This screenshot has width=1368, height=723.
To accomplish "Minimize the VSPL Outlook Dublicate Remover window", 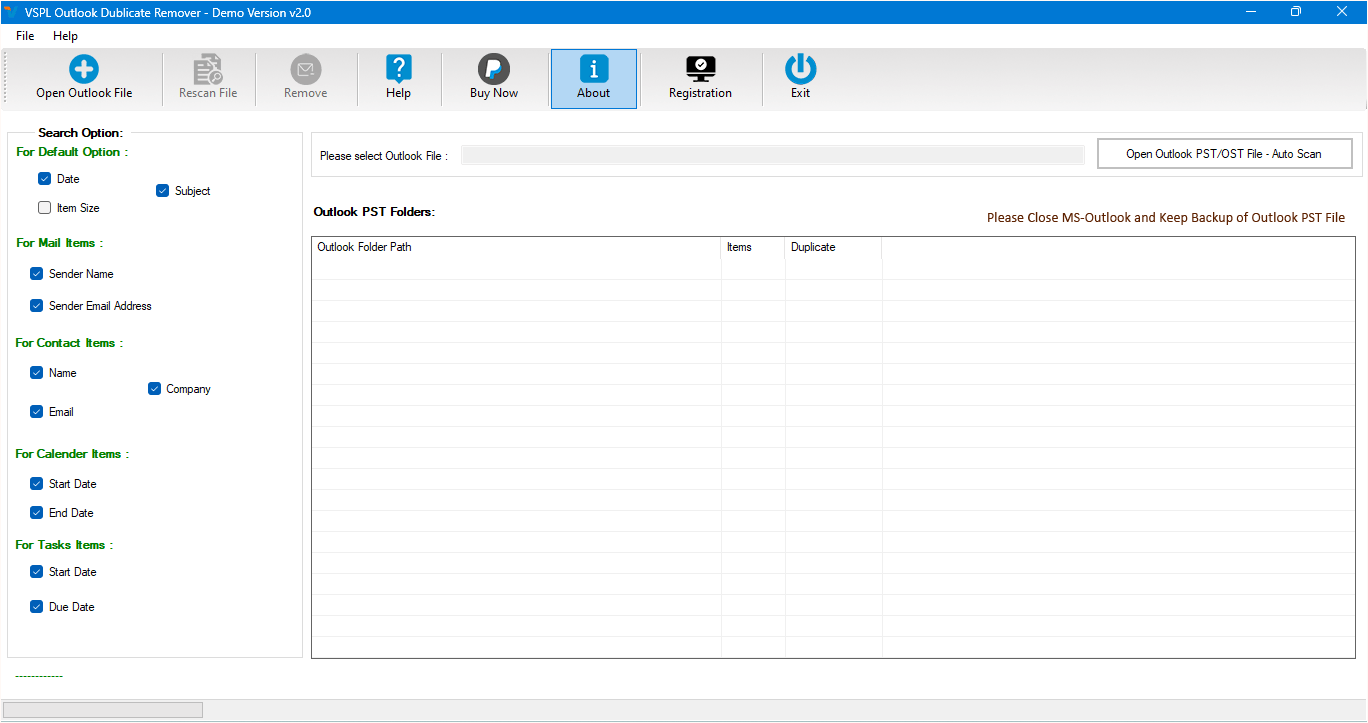I will pos(1250,12).
